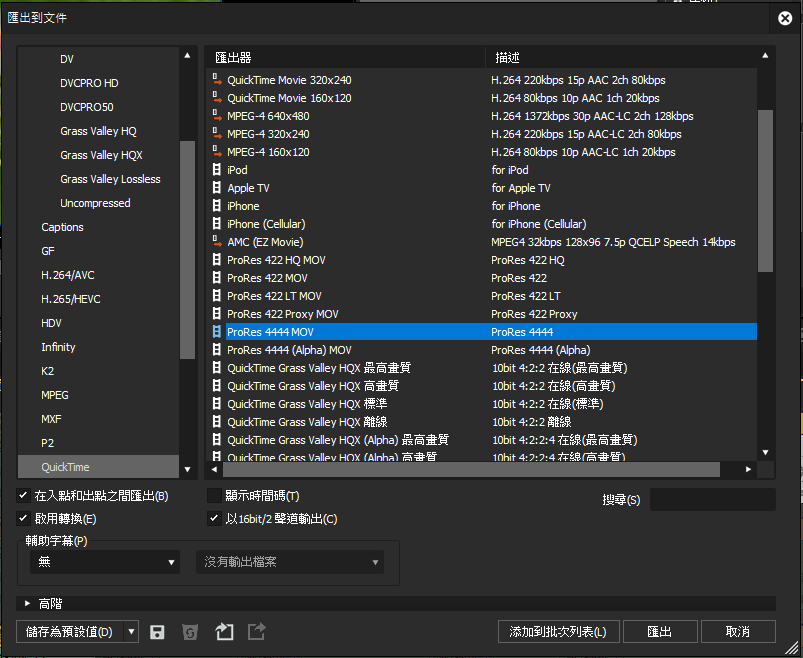This screenshot has height=658, width=803.
Task: Click 添加到批次列表 button
Action: [x=558, y=632]
